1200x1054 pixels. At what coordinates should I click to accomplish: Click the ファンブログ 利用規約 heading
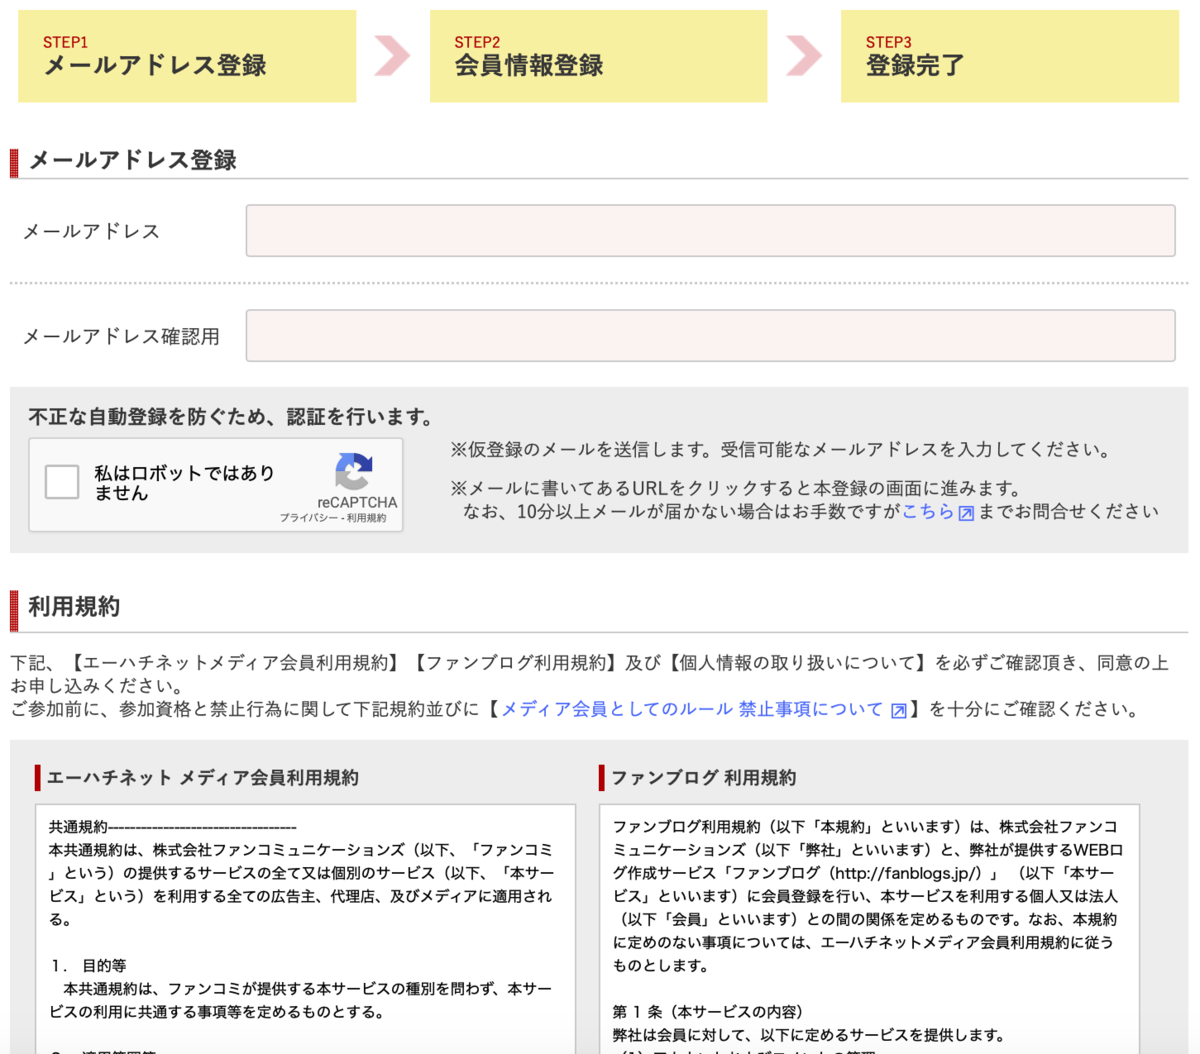click(x=704, y=777)
